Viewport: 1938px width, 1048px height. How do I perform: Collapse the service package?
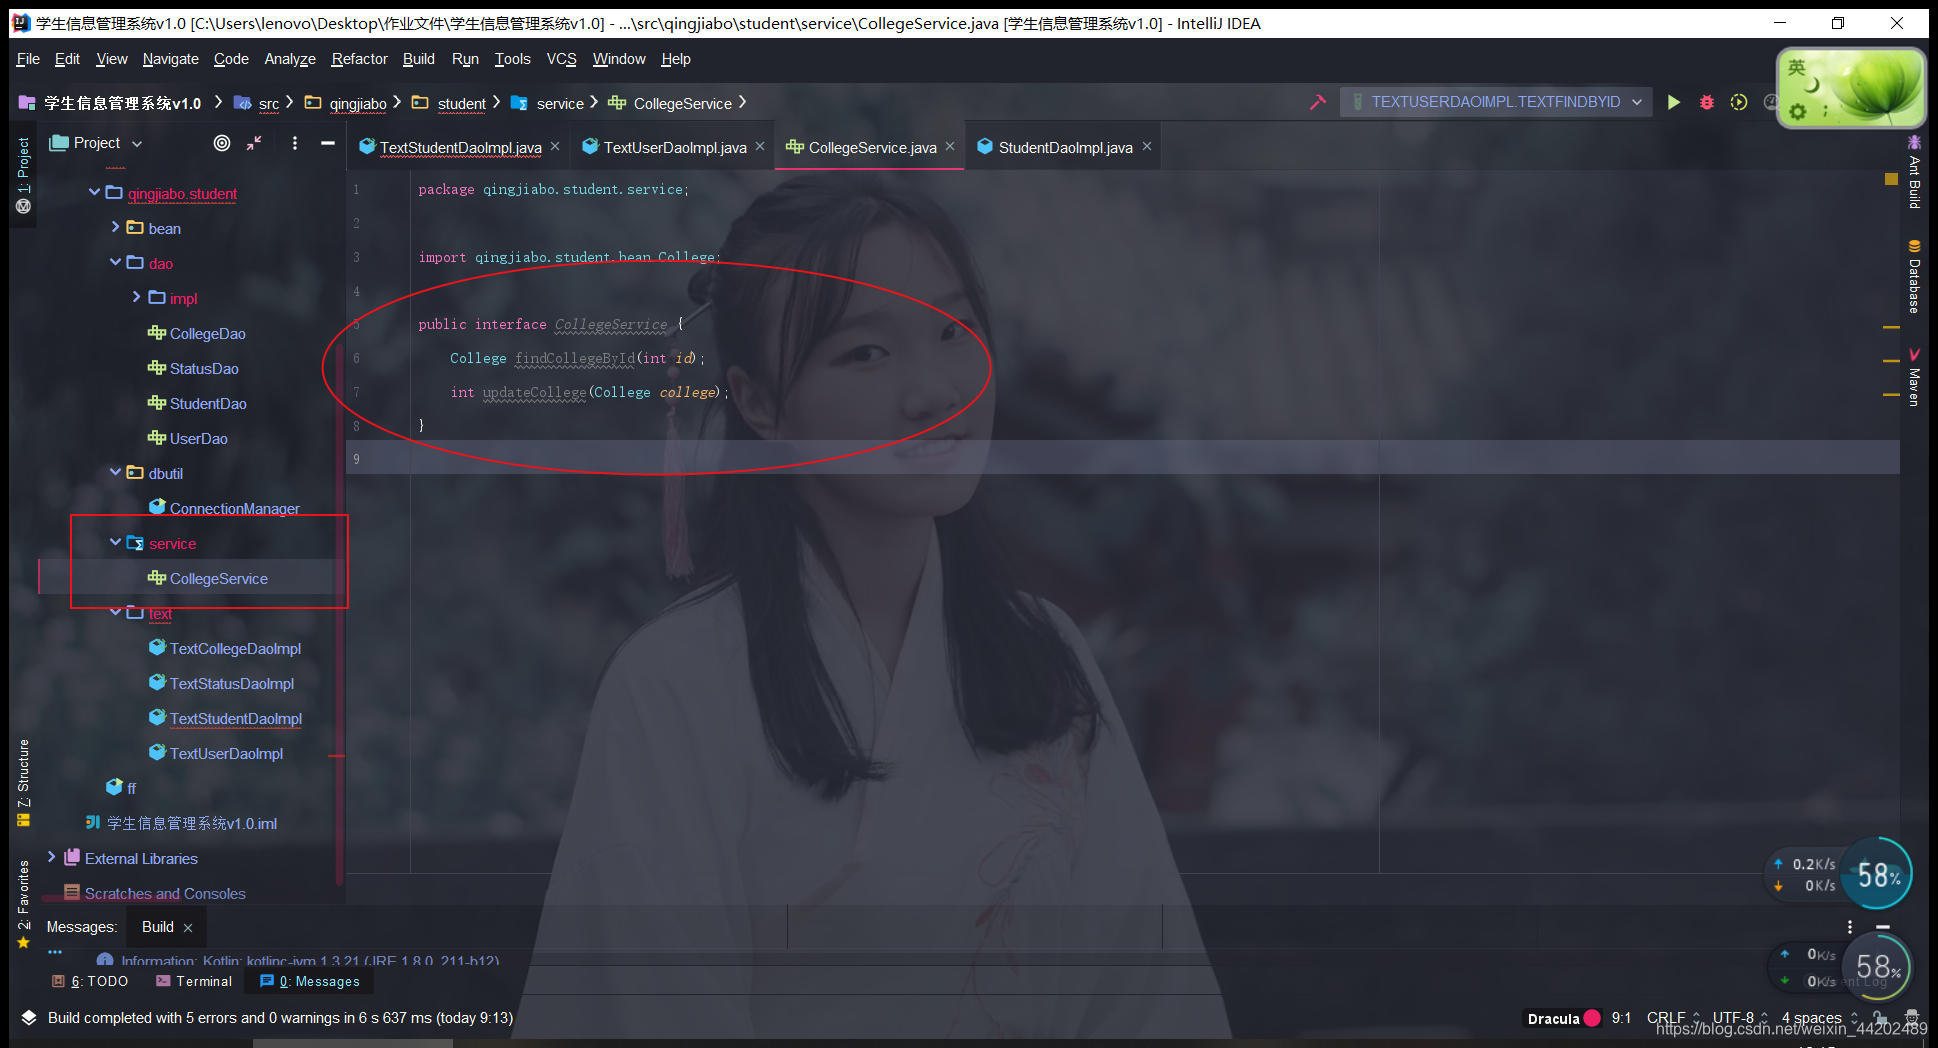[115, 542]
